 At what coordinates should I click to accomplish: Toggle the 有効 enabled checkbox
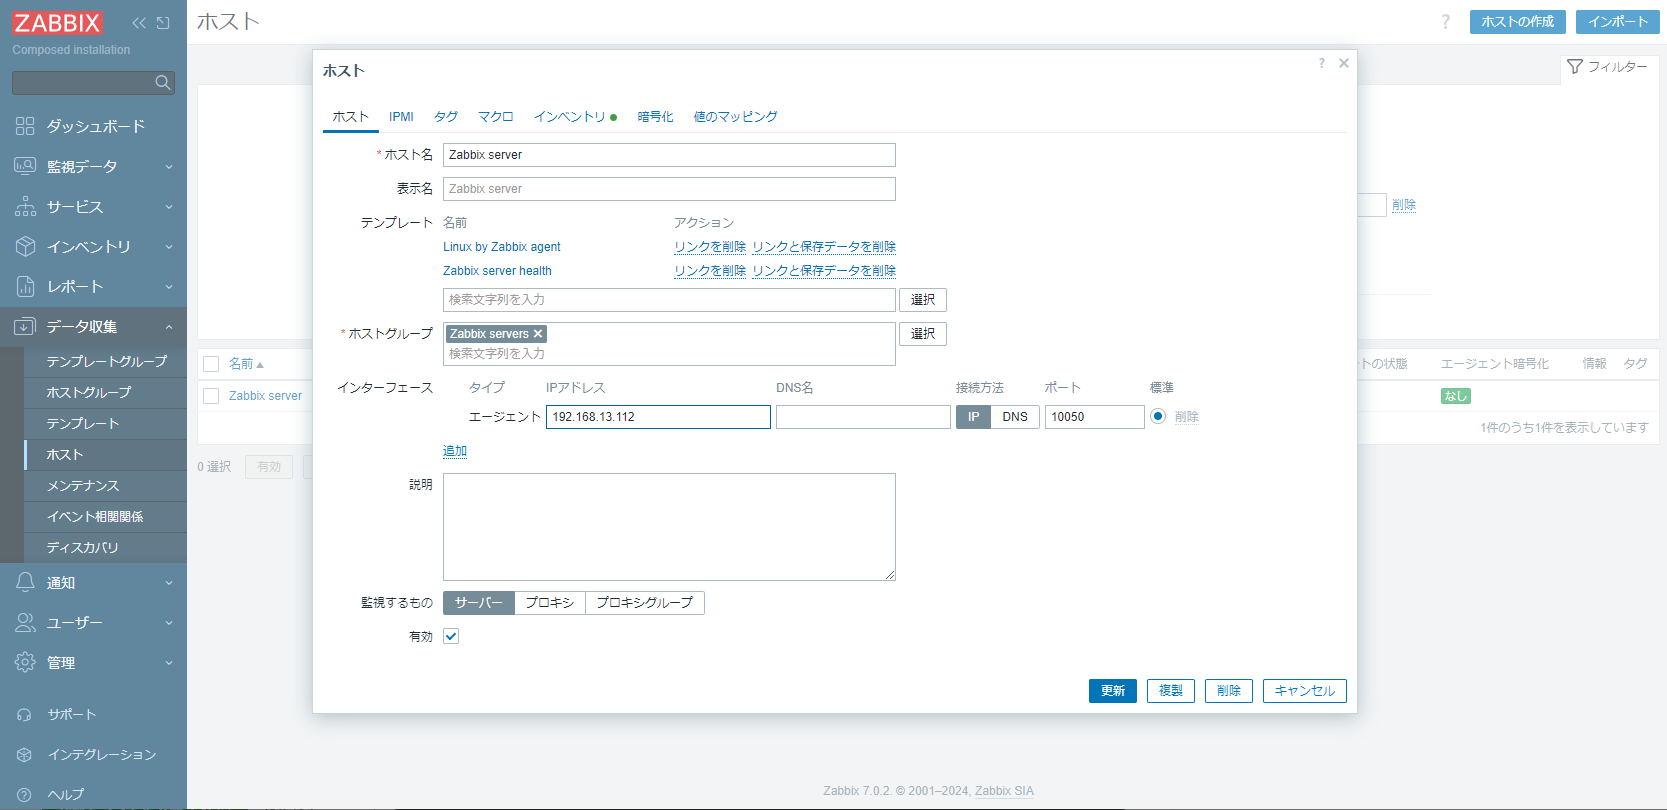[451, 636]
